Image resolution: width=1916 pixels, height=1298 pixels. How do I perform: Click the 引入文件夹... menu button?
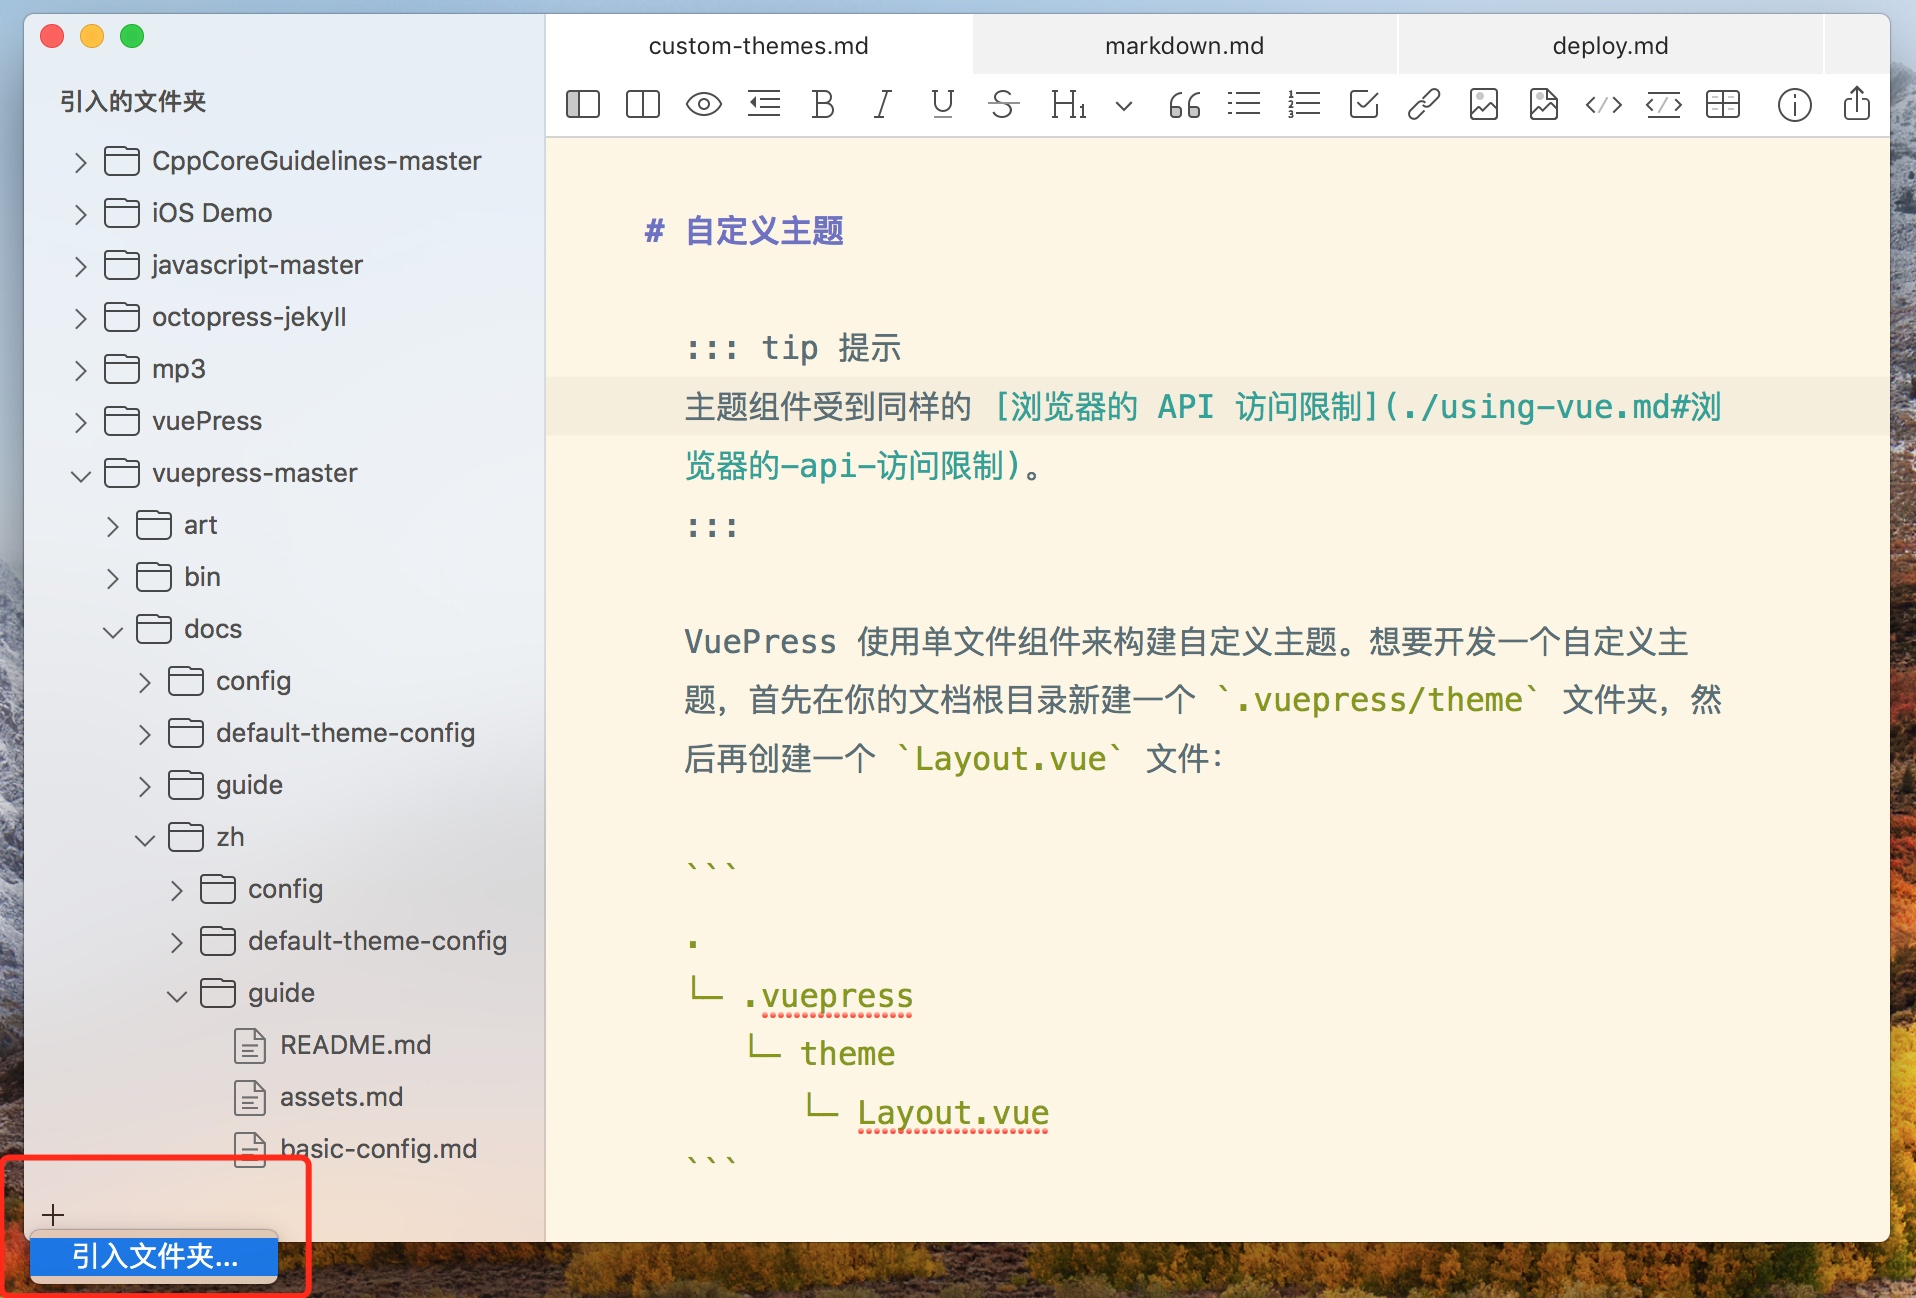click(154, 1256)
